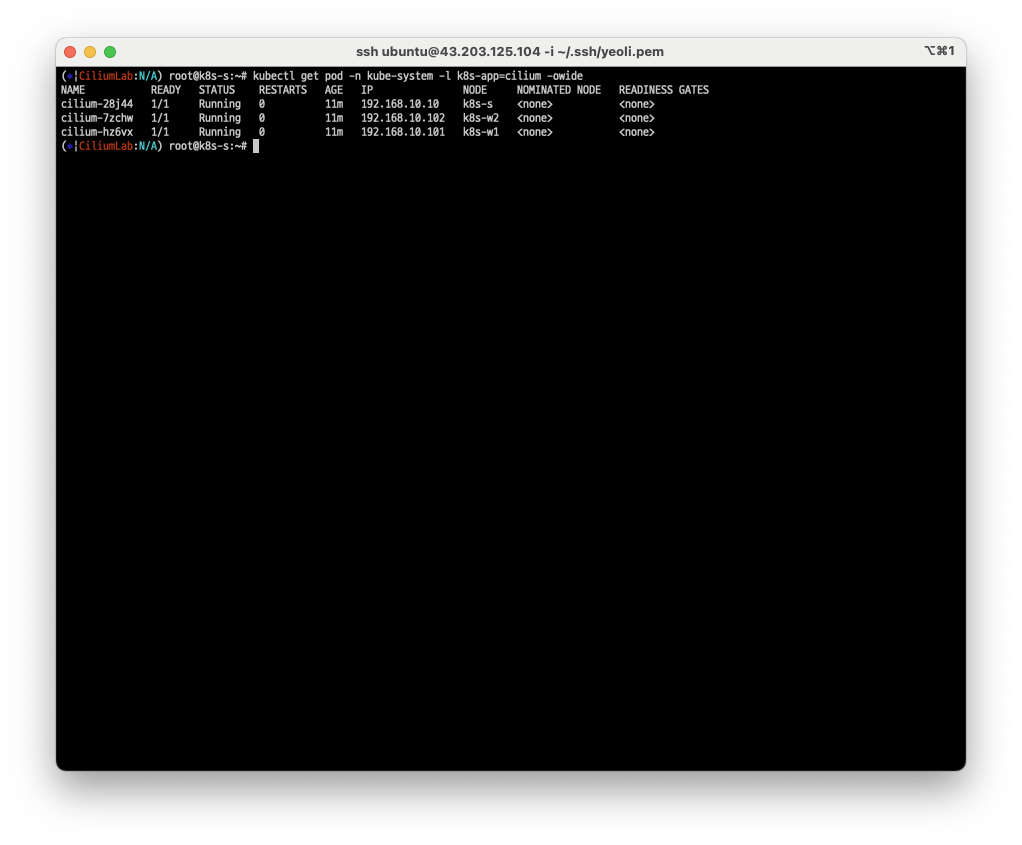This screenshot has width=1022, height=845.
Task: Click IP address 192.168.10.102
Action: click(x=403, y=118)
